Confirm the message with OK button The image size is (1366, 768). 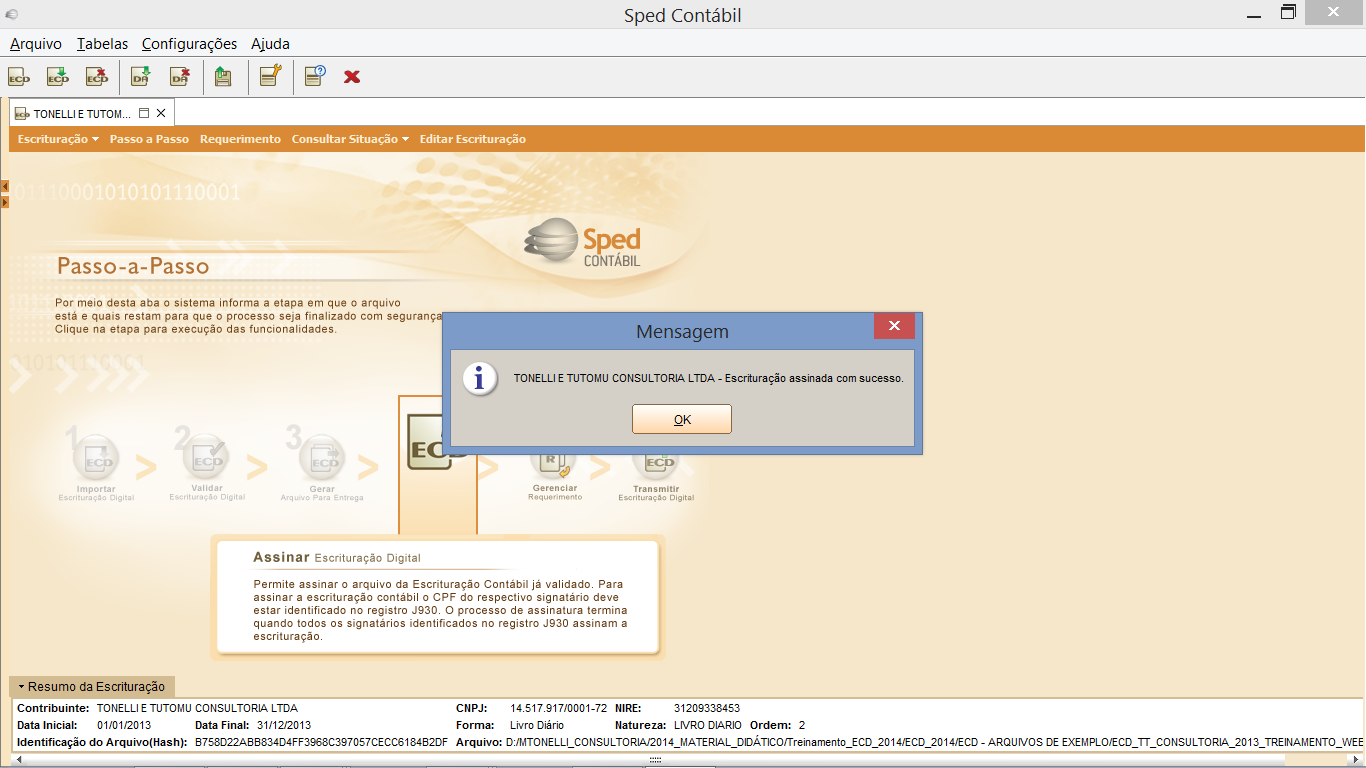click(x=682, y=419)
